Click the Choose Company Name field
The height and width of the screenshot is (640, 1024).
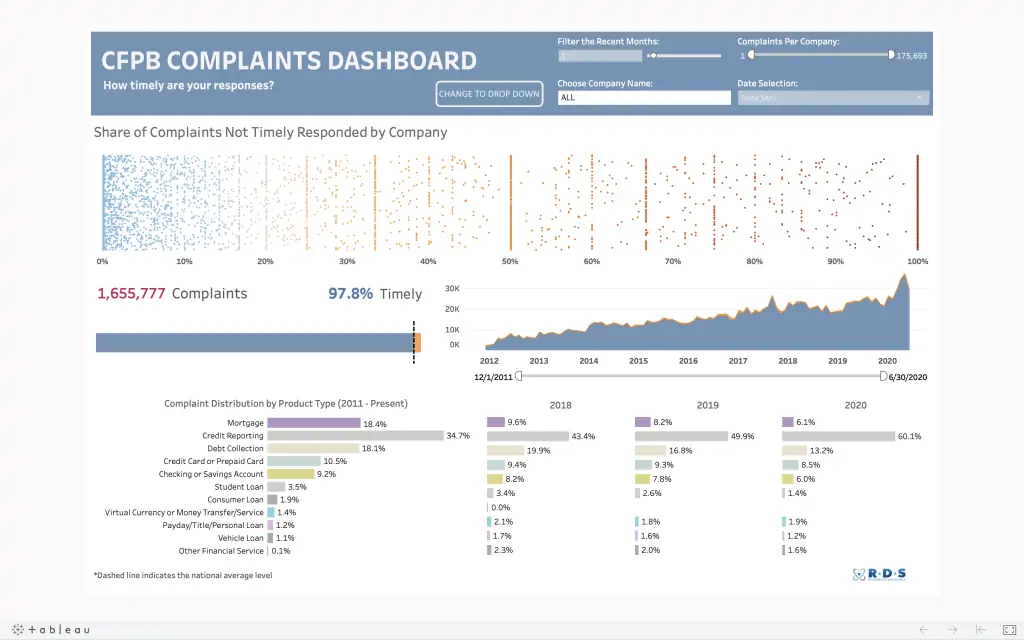pos(644,97)
